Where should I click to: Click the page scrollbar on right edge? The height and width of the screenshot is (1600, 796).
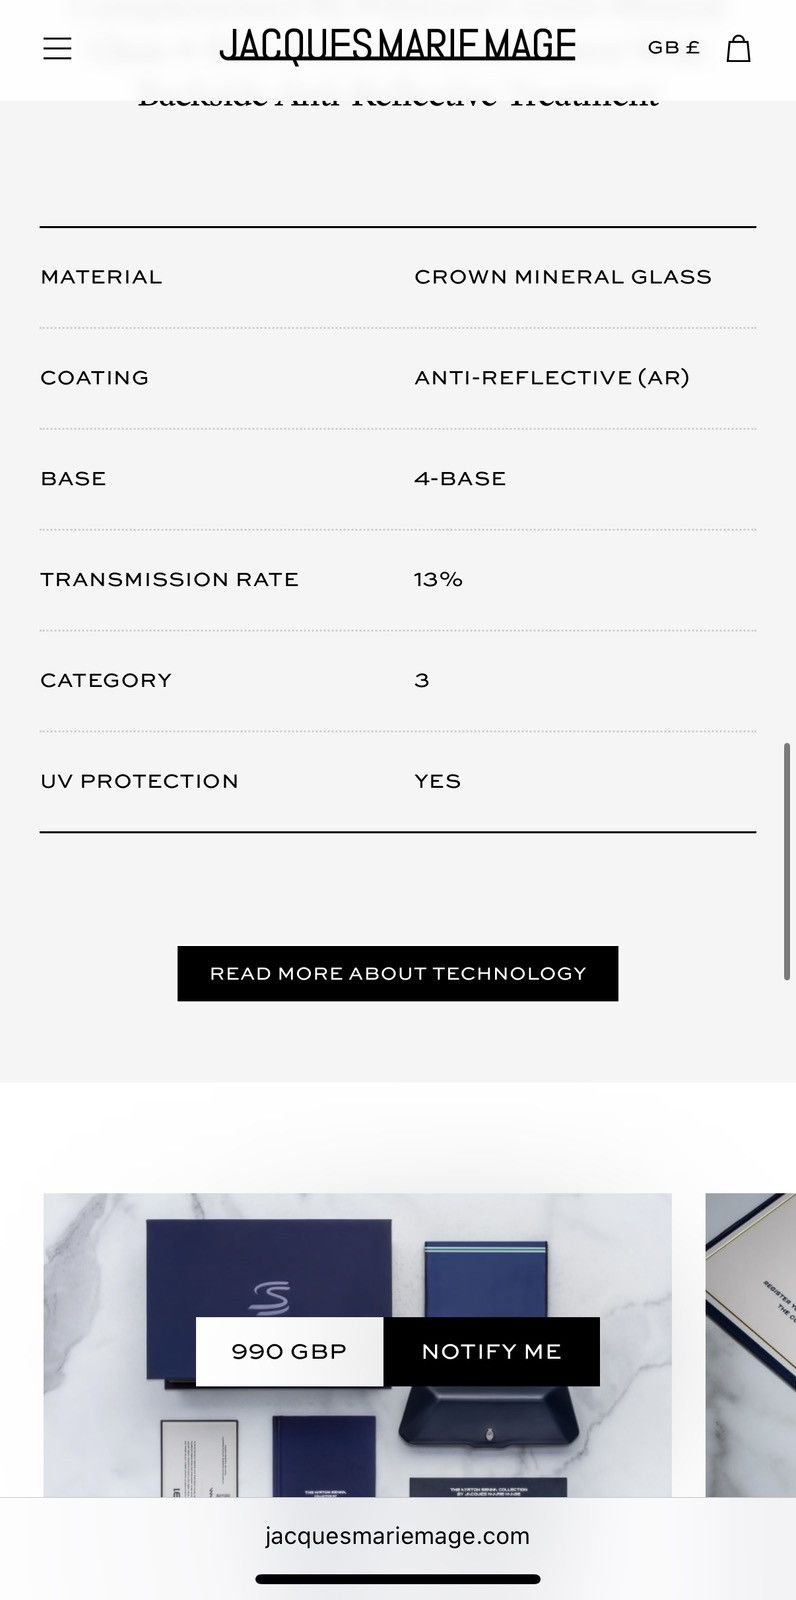(787, 861)
